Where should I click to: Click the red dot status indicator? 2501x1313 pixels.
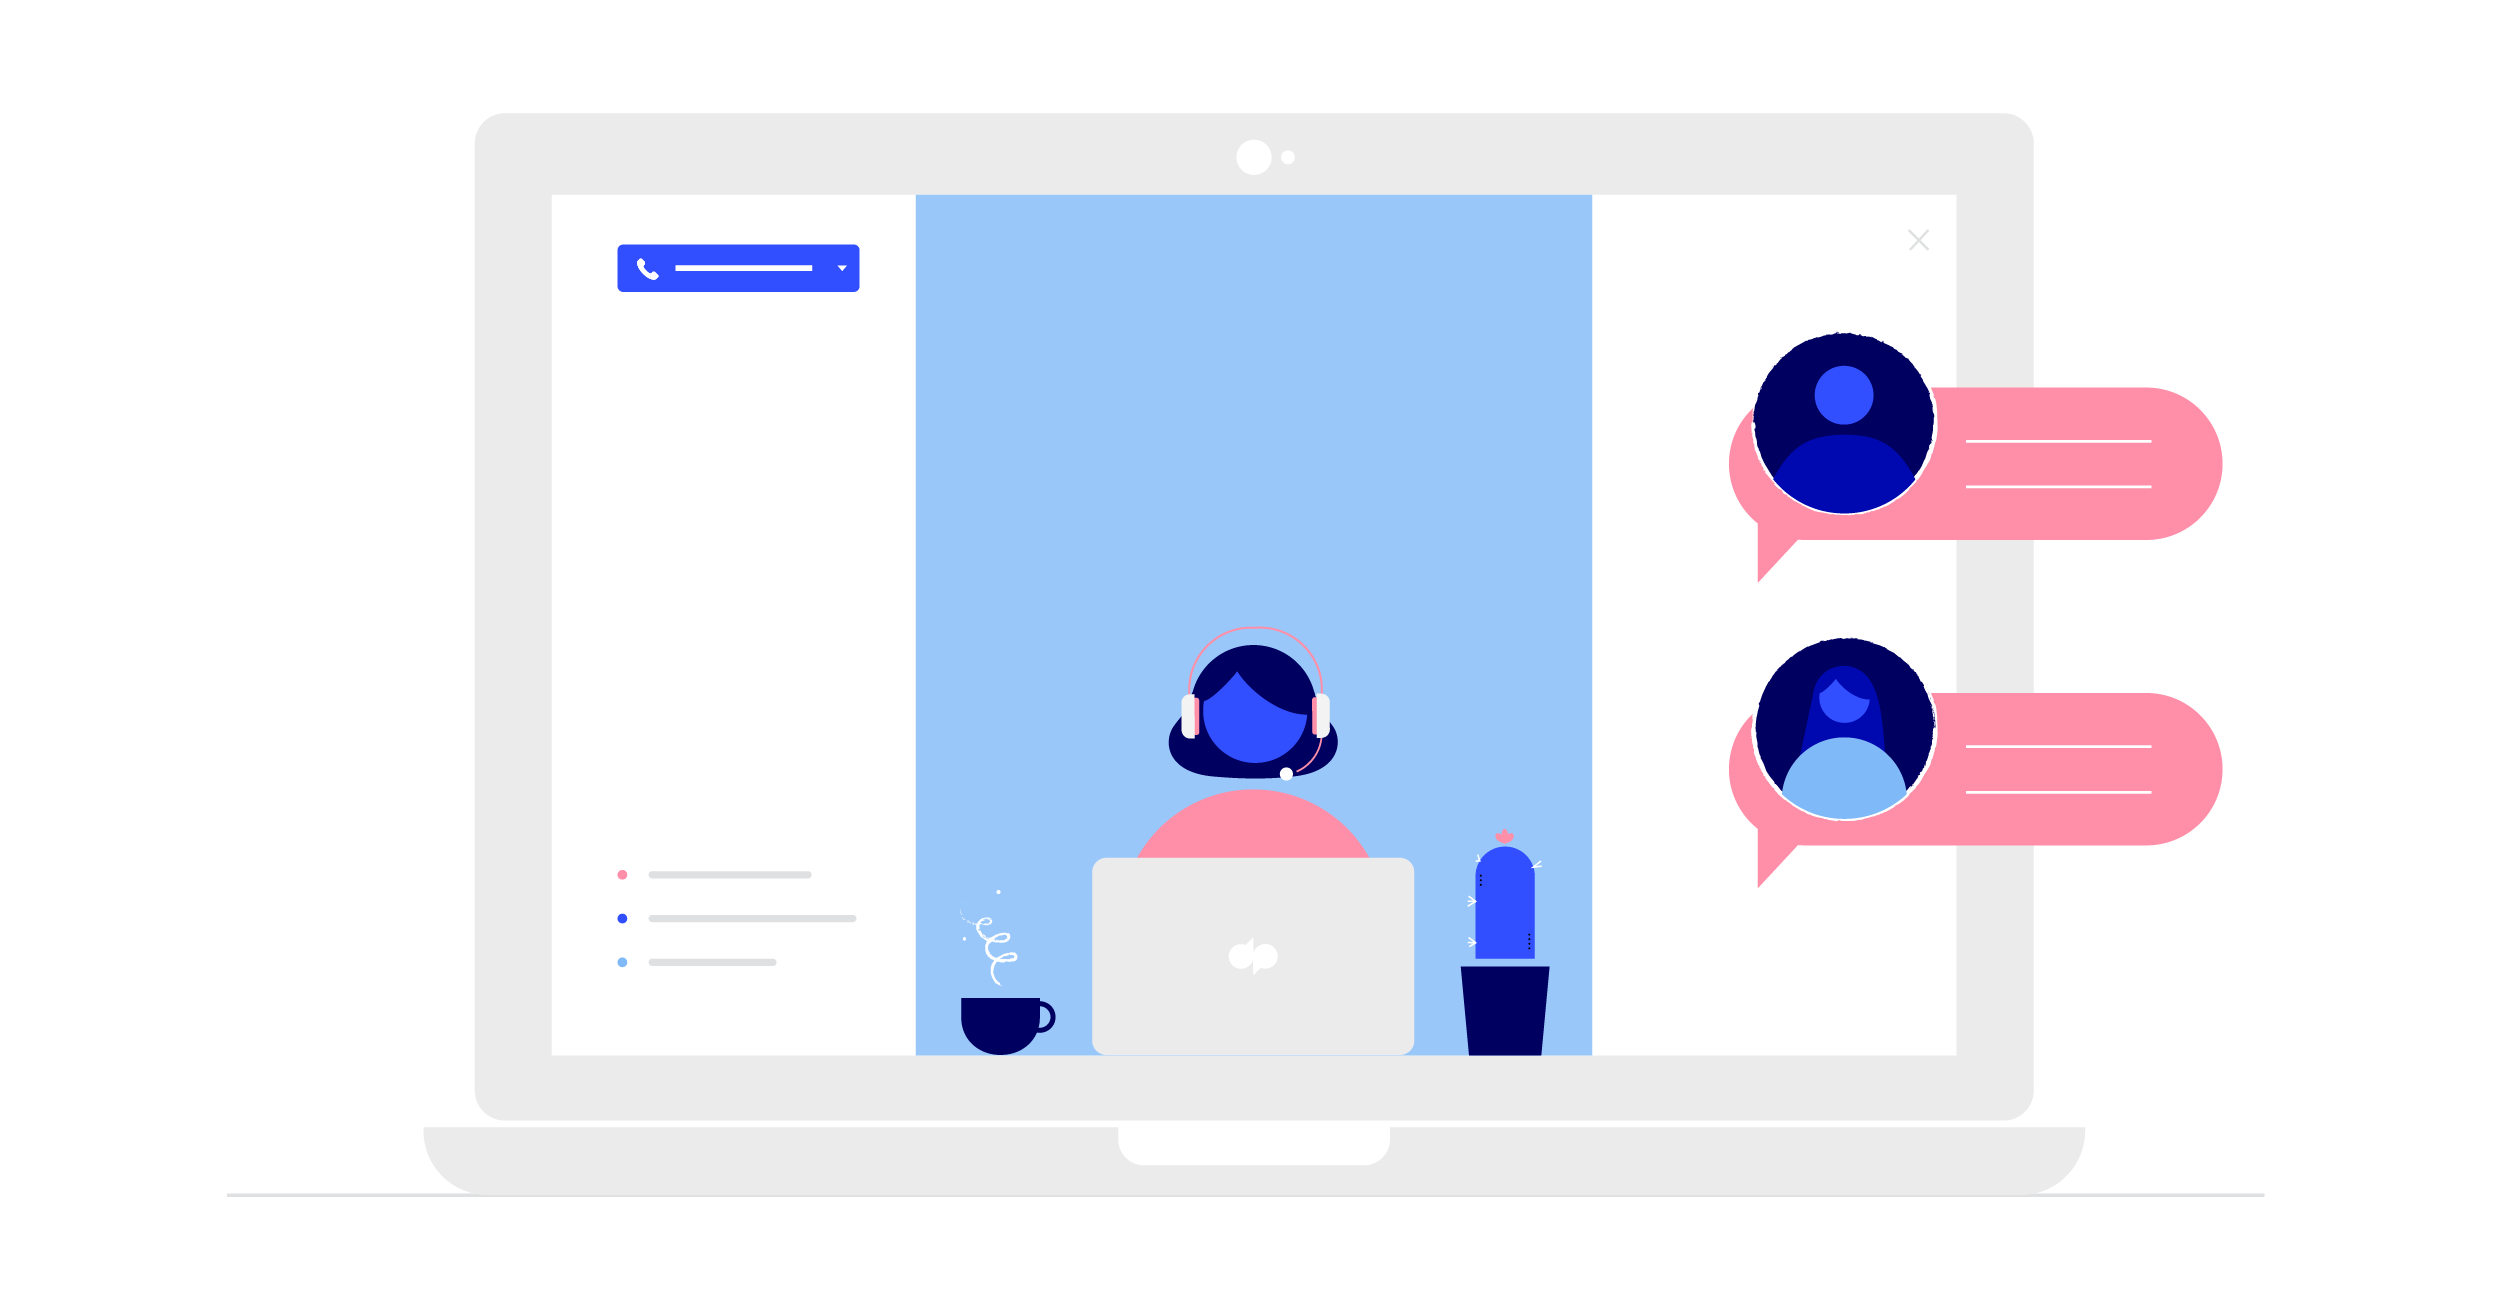624,875
